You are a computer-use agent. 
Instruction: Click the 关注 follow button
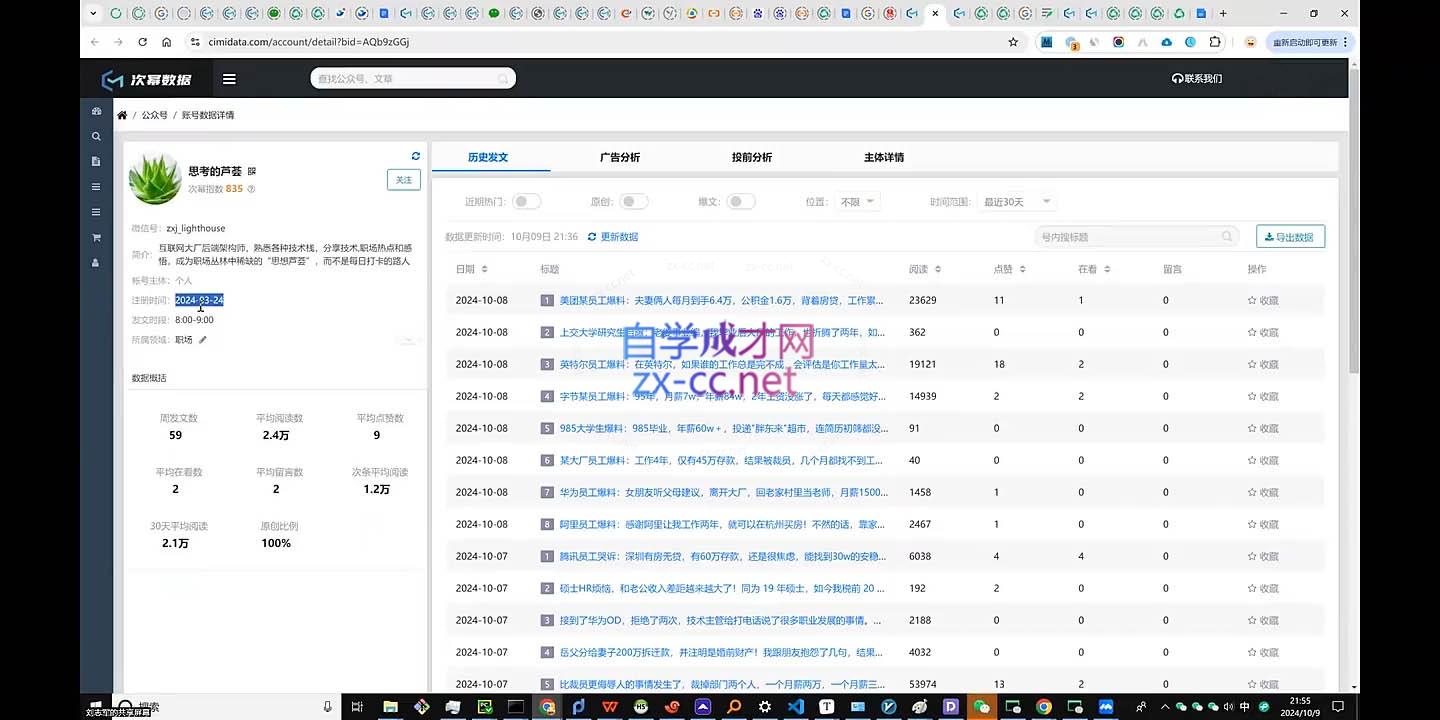(x=403, y=179)
